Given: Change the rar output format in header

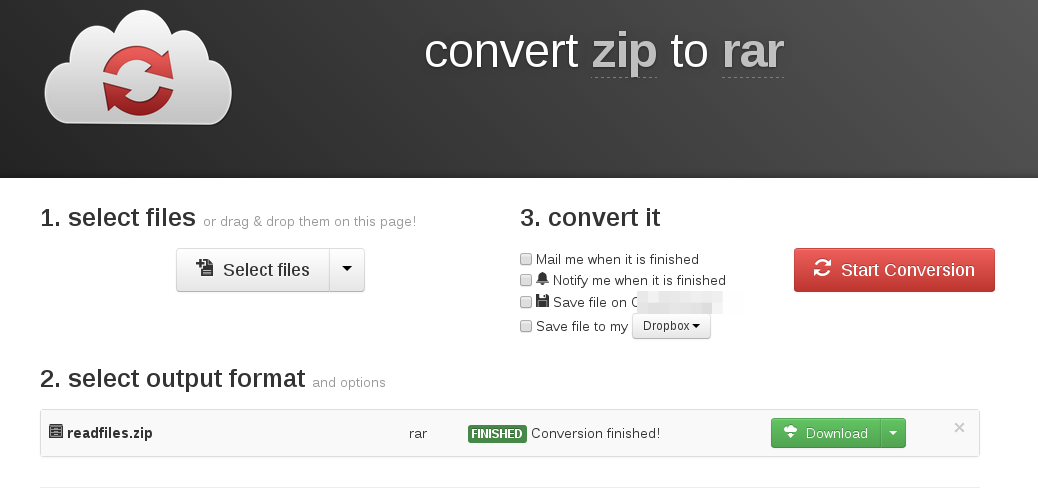Looking at the screenshot, I should pos(752,52).
